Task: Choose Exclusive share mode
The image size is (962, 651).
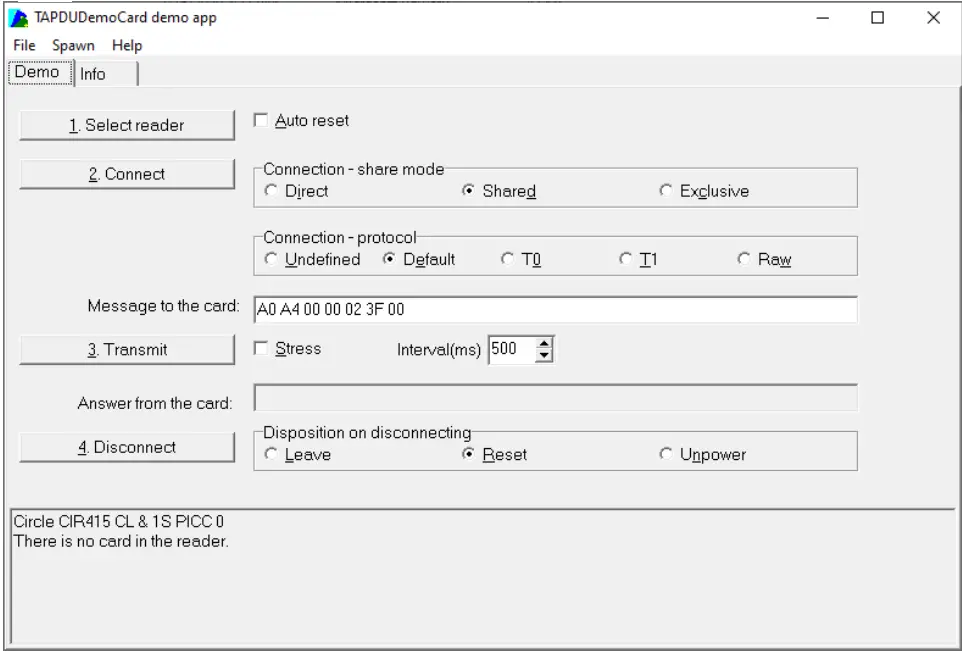Action: pos(666,191)
